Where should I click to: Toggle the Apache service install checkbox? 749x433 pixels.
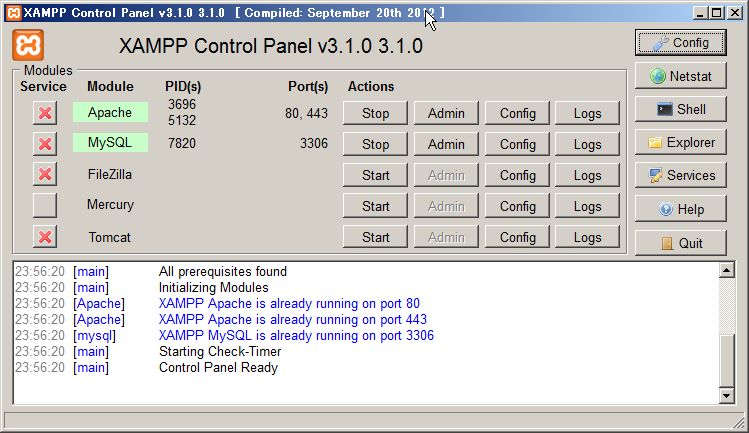(x=45, y=113)
